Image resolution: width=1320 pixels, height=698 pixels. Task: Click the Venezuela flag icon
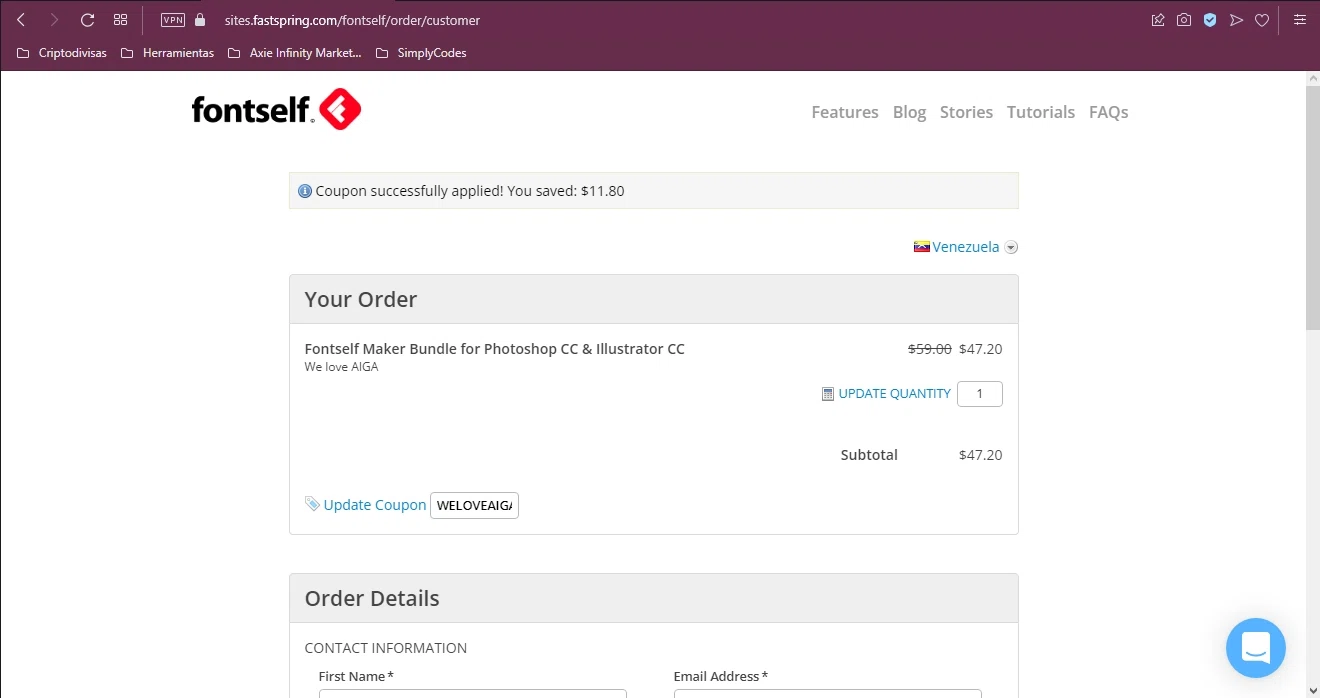pyautogui.click(x=922, y=247)
